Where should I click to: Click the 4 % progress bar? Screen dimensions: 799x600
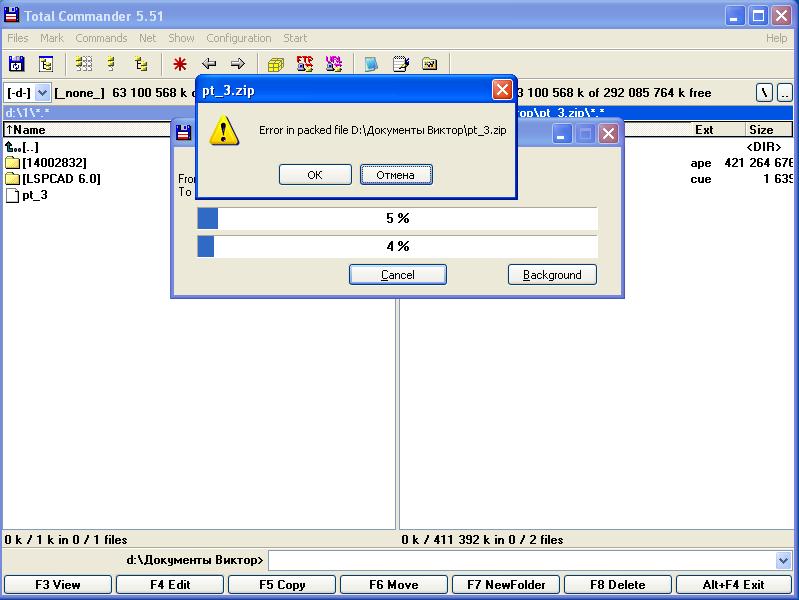pyautogui.click(x=397, y=246)
